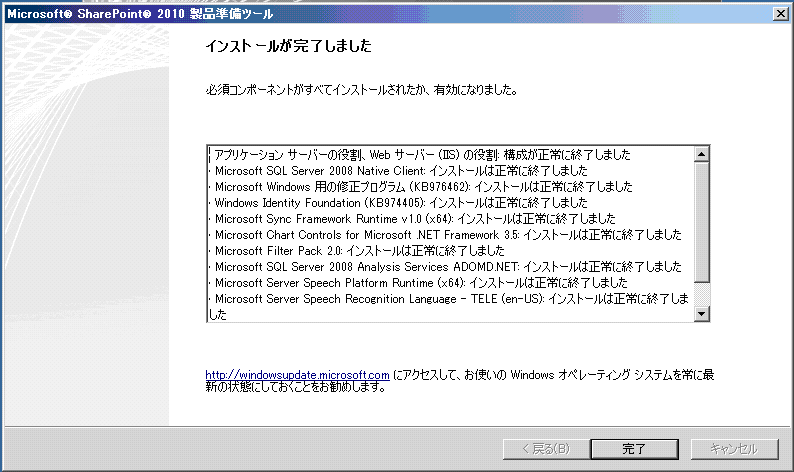794x472 pixels.
Task: Click the disabled キャンセル button
Action: click(x=734, y=449)
